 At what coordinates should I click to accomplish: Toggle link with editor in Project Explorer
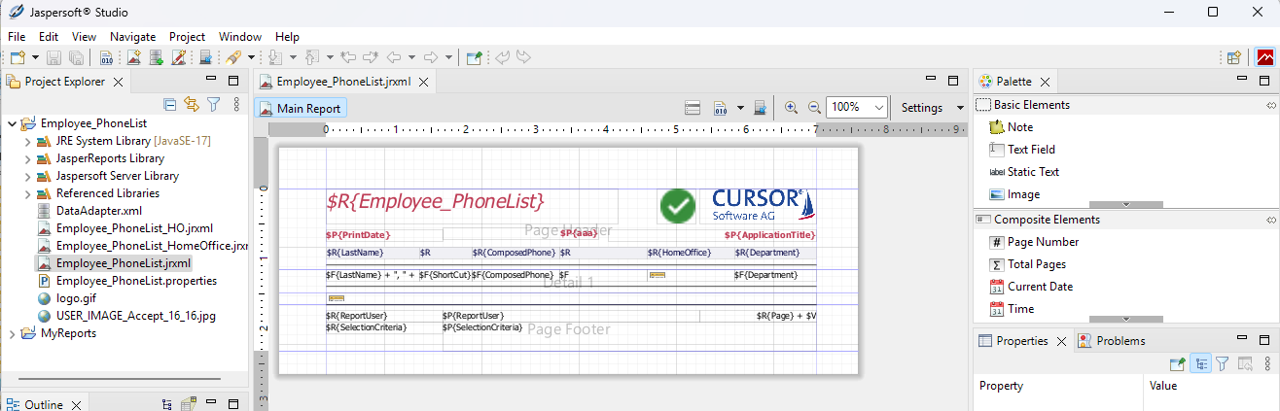click(x=190, y=104)
